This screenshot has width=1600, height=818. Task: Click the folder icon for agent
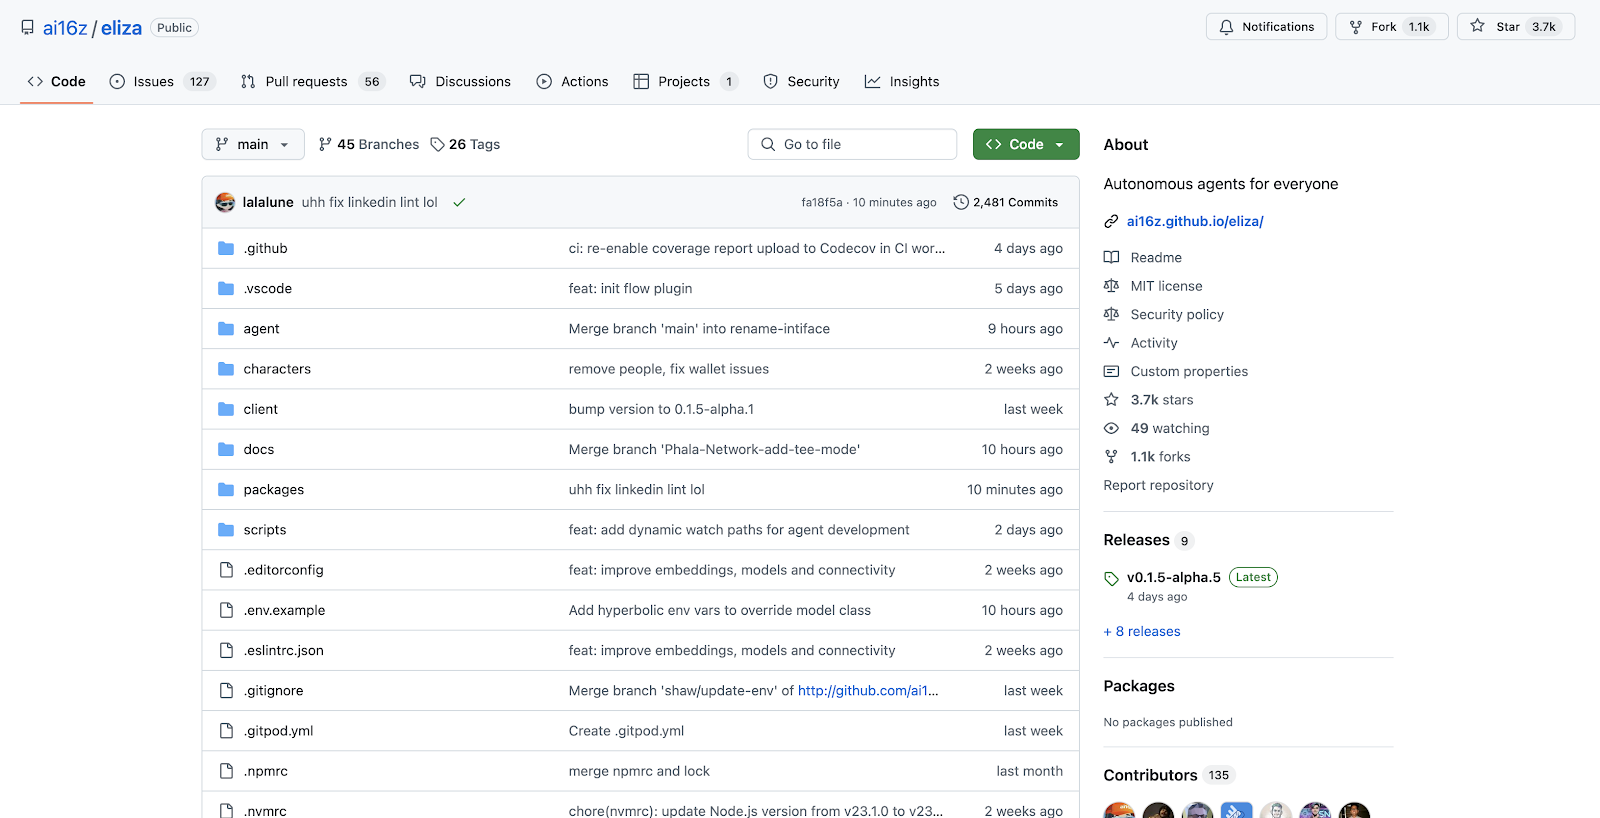coord(226,328)
